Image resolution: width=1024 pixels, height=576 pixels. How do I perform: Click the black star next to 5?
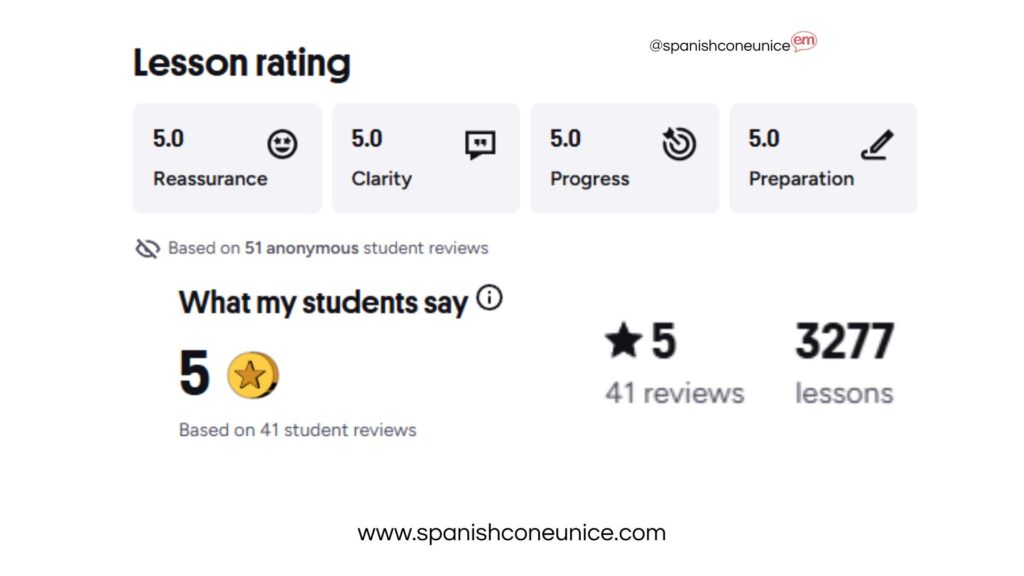[623, 342]
